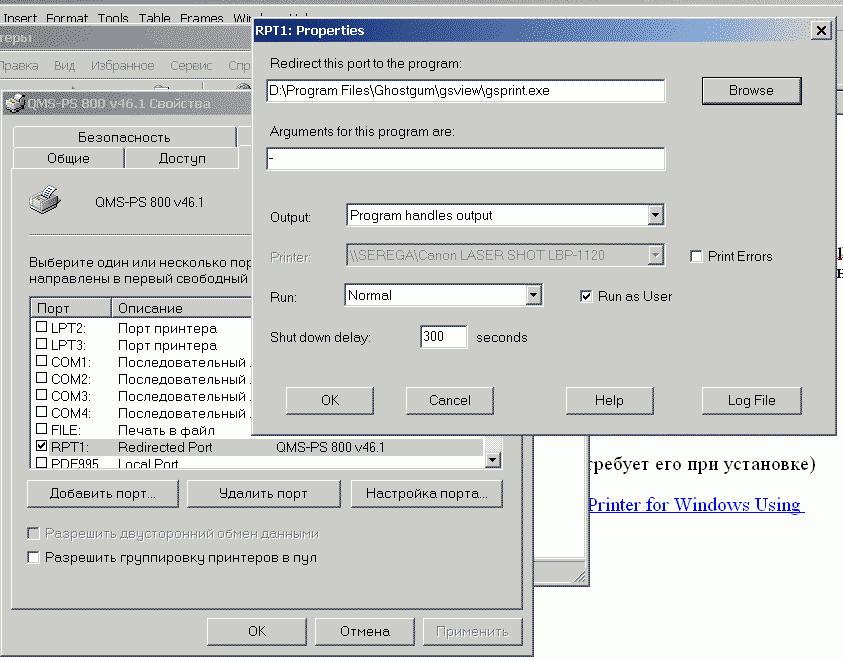Check the COM1 port checkbox

[x=41, y=361]
